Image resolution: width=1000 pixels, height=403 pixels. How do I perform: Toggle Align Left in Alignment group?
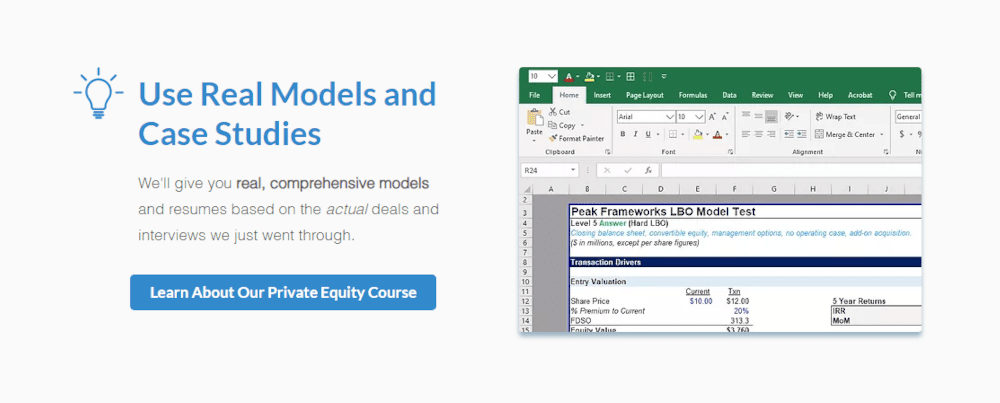click(746, 135)
